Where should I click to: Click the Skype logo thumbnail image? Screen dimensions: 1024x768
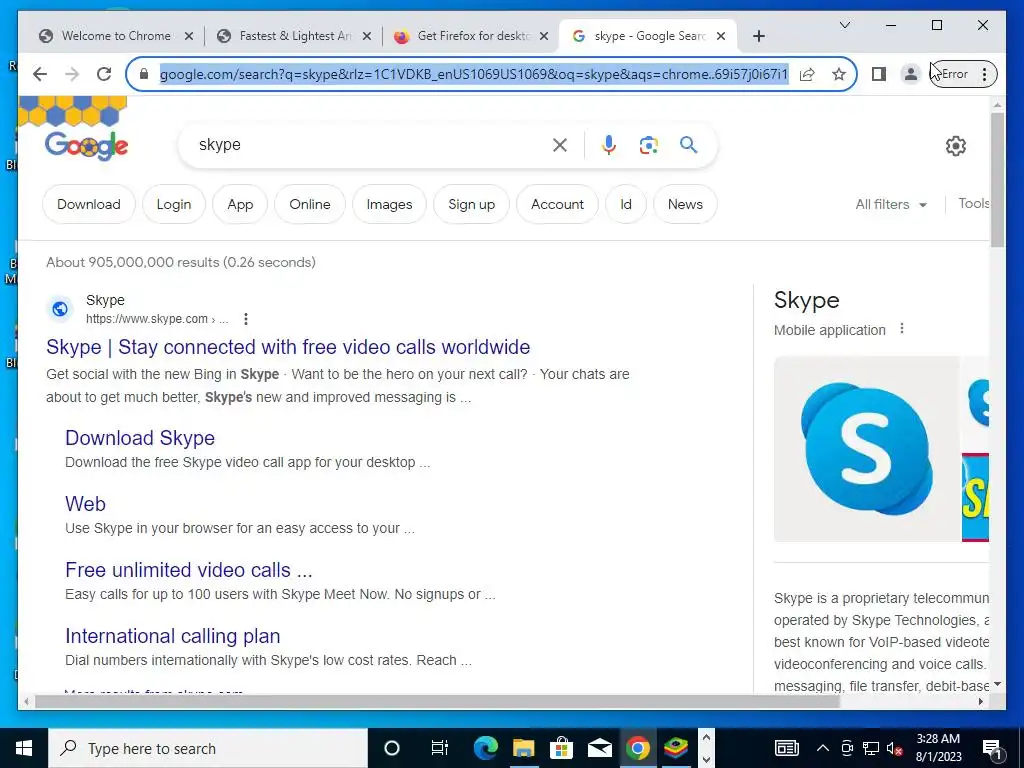click(x=866, y=449)
